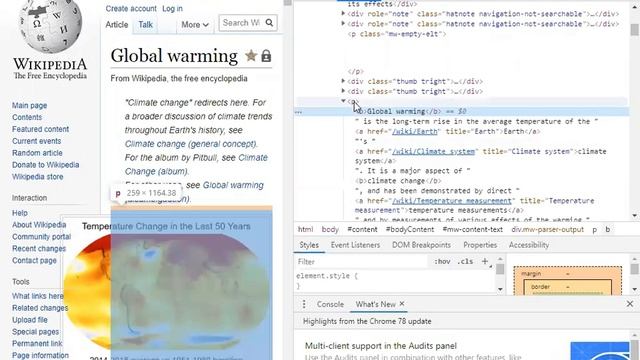This screenshot has width=640, height=360.
Task: Select html in the breadcrumb bar
Action: (x=305, y=229)
